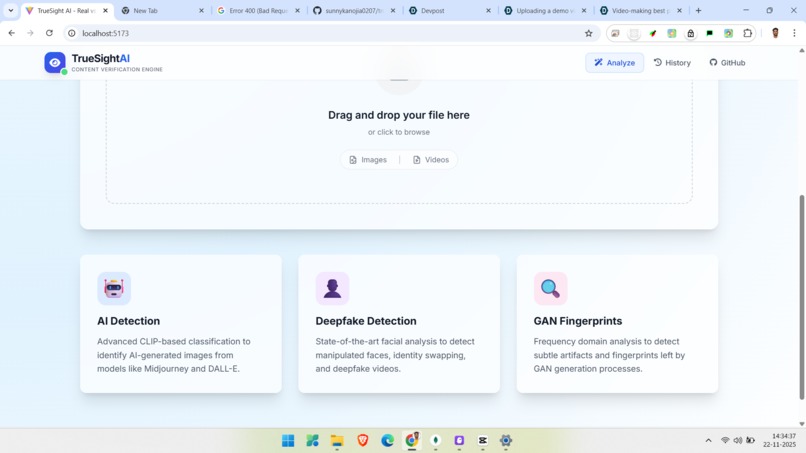Switch to the Devpost browser tab

tap(450, 10)
